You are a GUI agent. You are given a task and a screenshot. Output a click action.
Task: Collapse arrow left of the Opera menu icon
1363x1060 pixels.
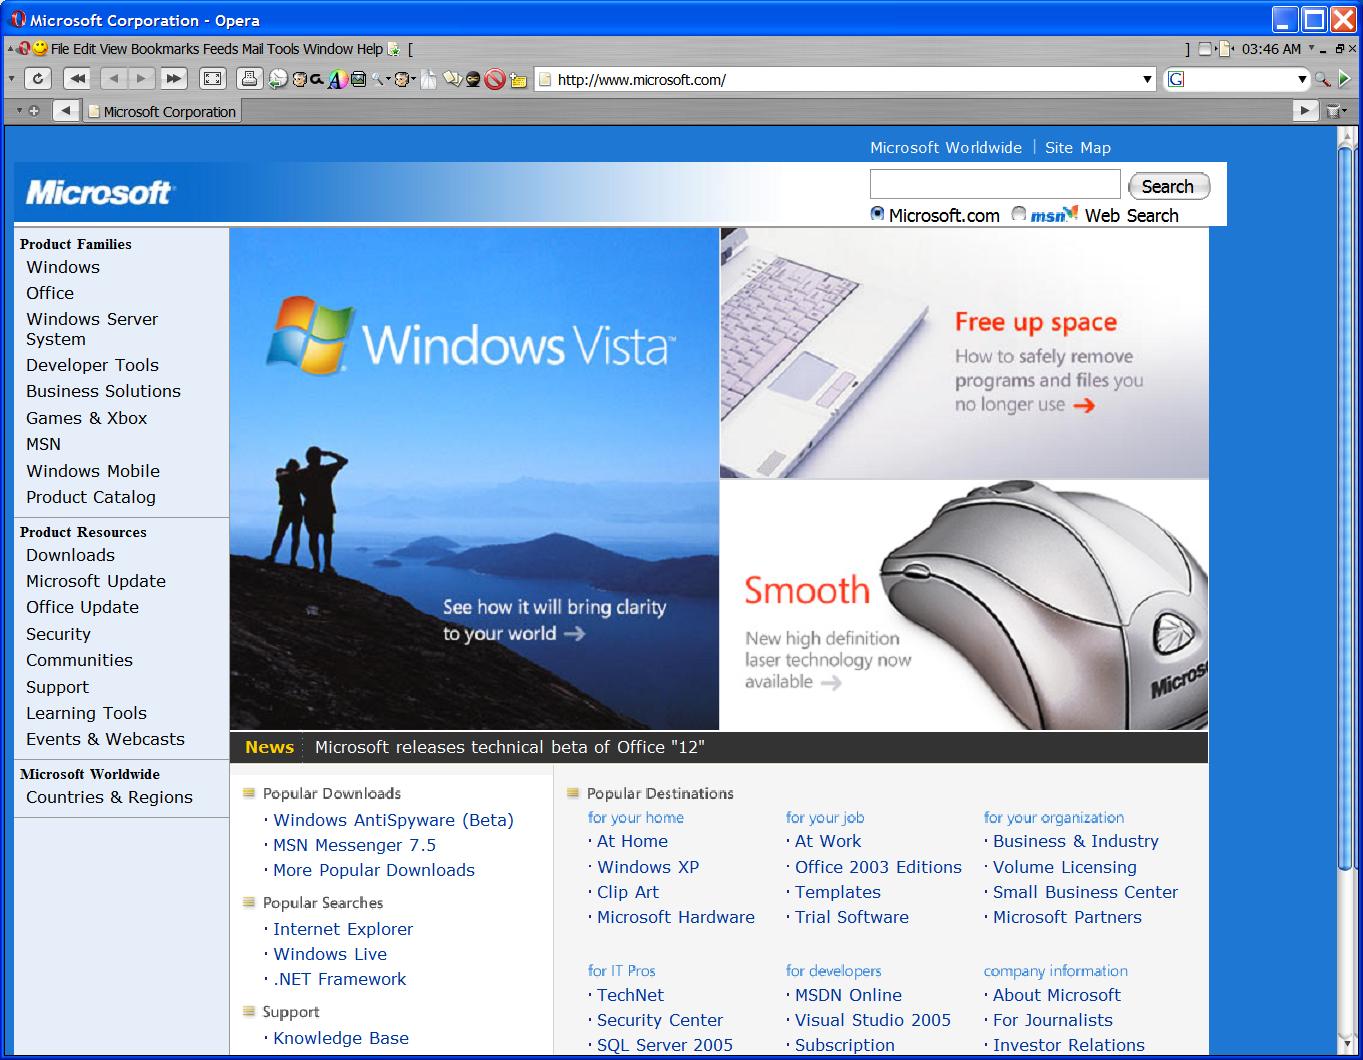point(10,48)
